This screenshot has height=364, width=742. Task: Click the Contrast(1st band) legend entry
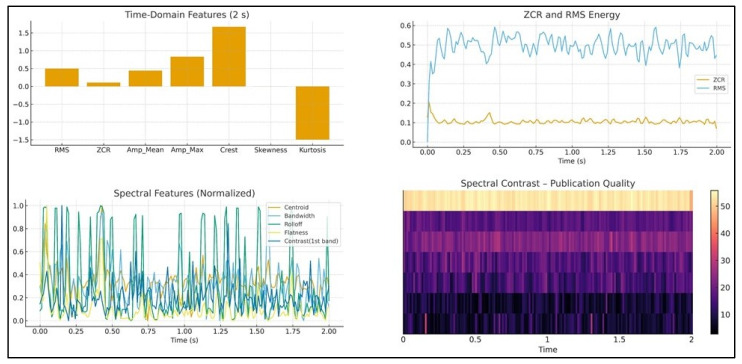[298, 240]
